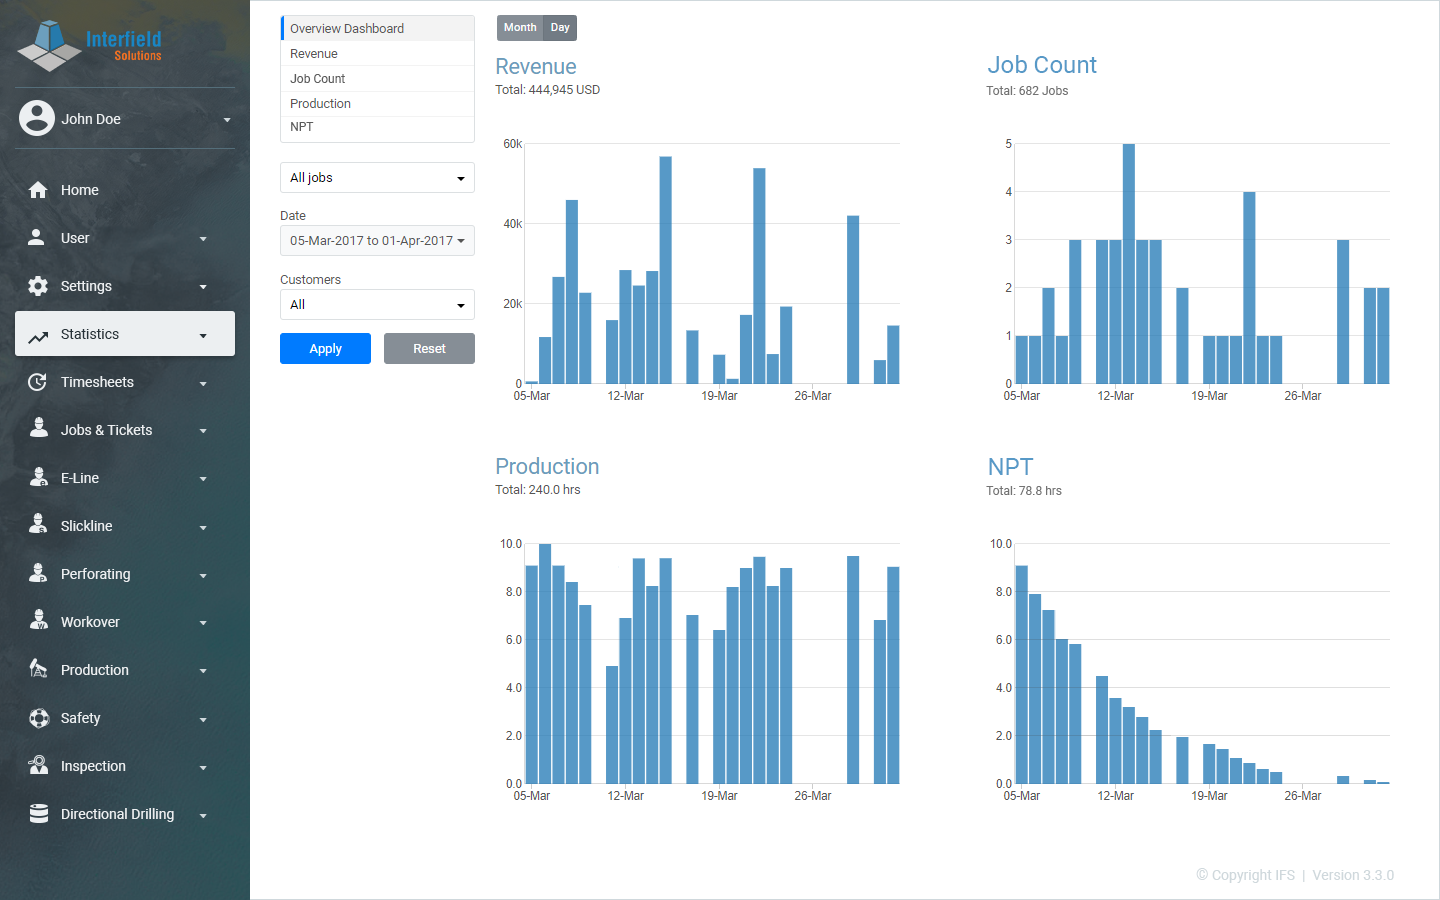Open the date range dropdown
1440x900 pixels.
[x=377, y=241]
